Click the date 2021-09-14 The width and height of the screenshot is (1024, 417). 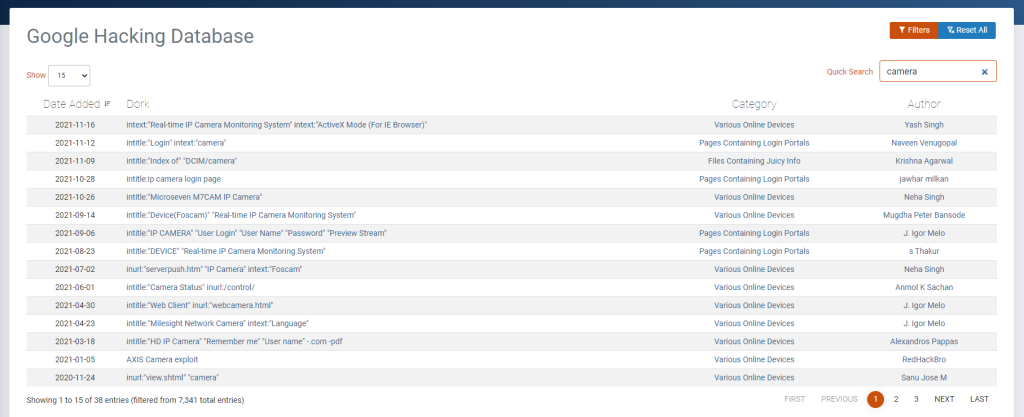75,215
